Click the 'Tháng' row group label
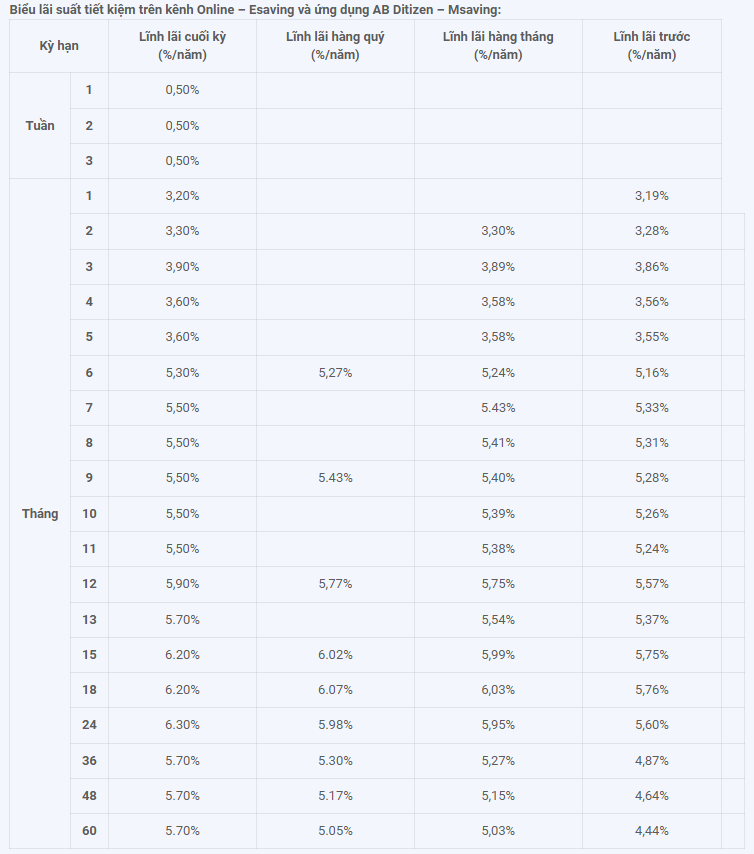 tap(40, 514)
